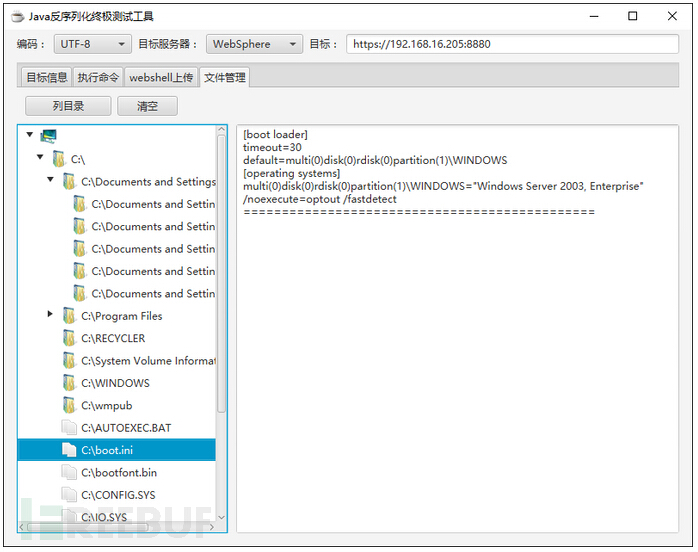This screenshot has width=698, height=552.
Task: Click the wmpub folder icon
Action: (69, 405)
